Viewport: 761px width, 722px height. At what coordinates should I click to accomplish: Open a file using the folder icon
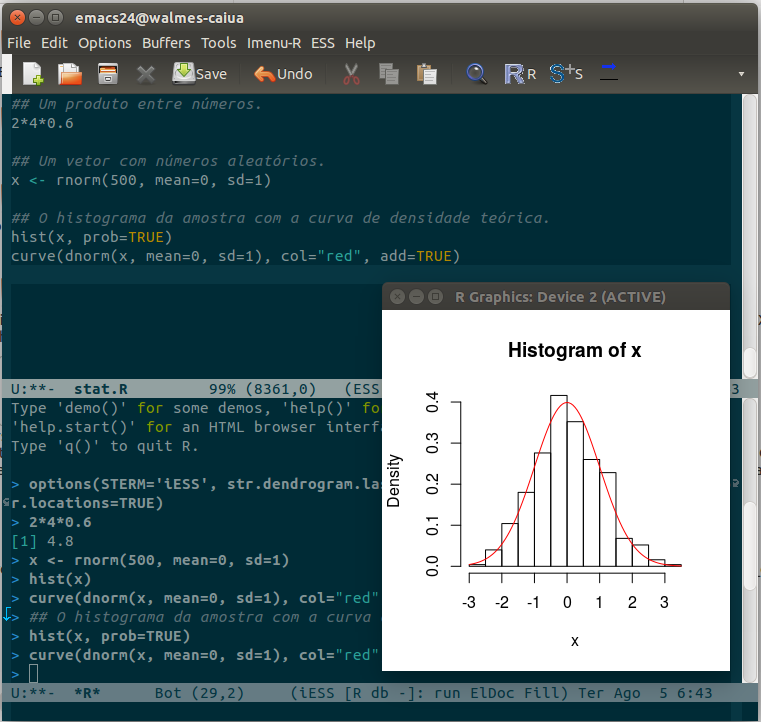(x=70, y=73)
